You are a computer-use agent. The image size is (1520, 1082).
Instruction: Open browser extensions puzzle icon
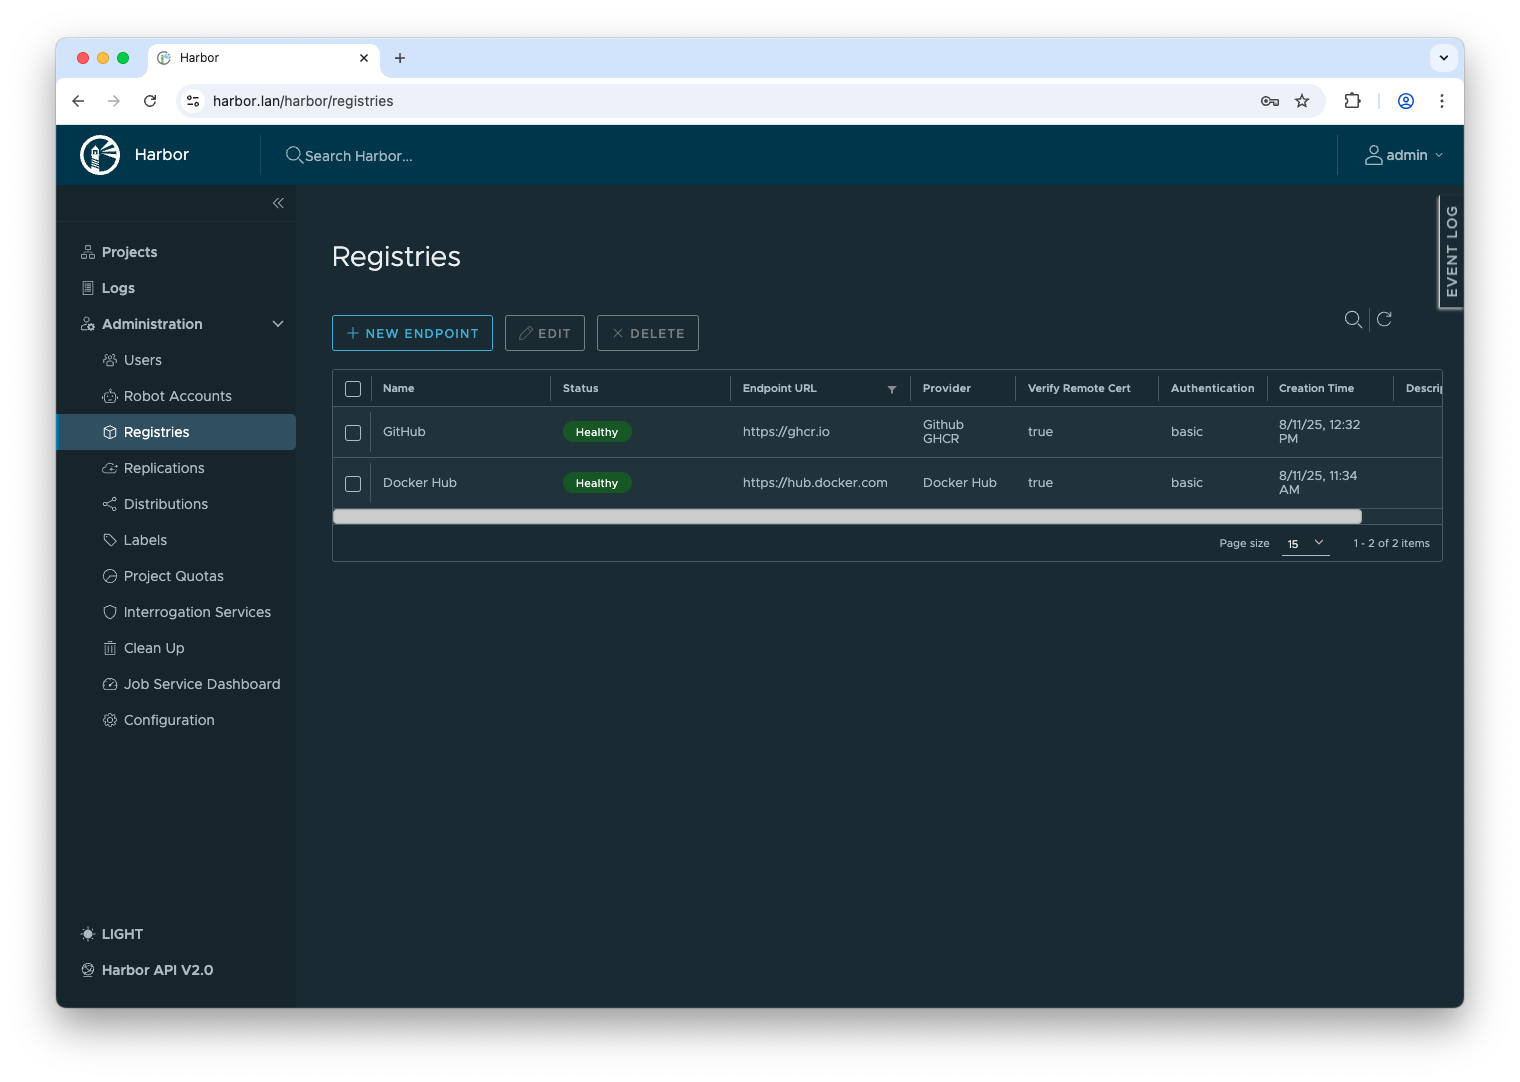click(x=1352, y=101)
